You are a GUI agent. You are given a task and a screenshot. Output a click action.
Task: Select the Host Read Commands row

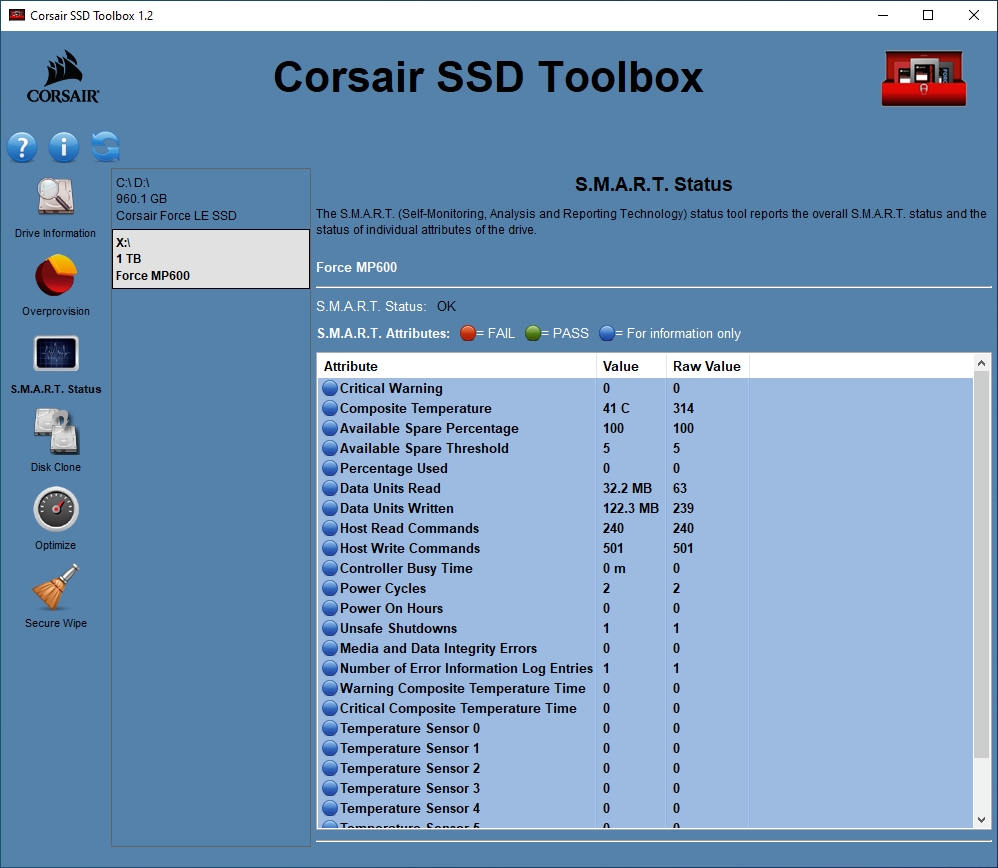coord(645,528)
